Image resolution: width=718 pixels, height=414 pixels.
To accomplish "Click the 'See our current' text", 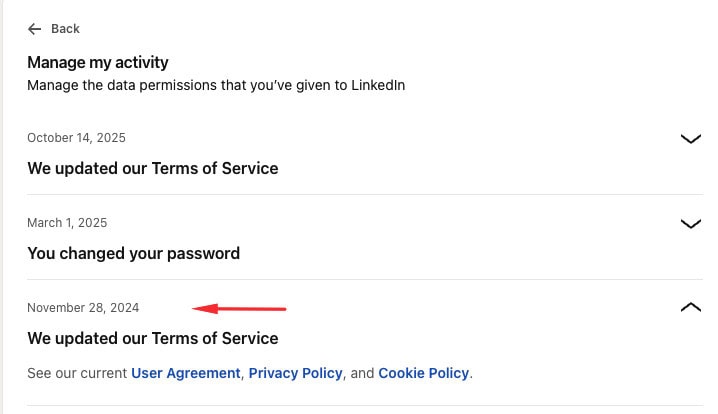I will 77,373.
